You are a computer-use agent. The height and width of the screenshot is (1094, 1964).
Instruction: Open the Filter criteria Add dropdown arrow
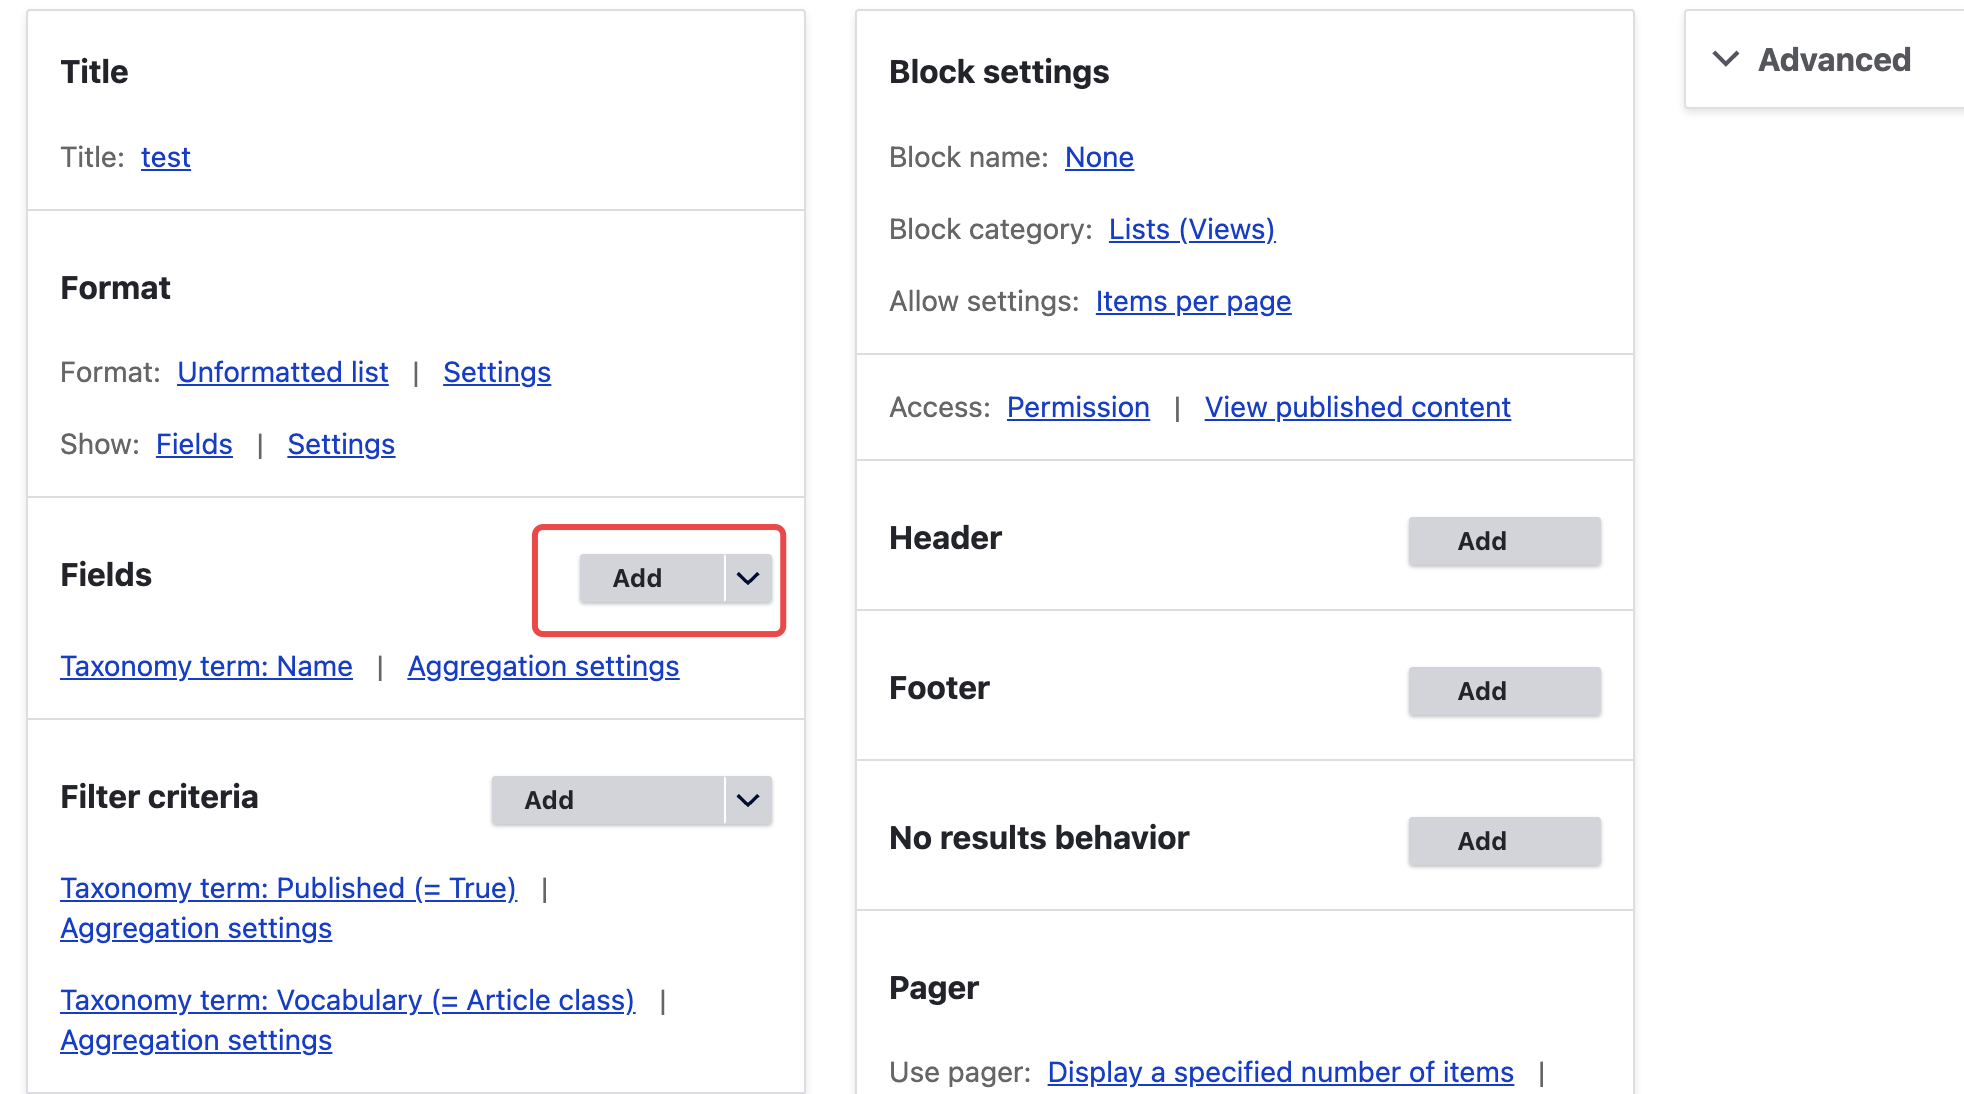748,800
